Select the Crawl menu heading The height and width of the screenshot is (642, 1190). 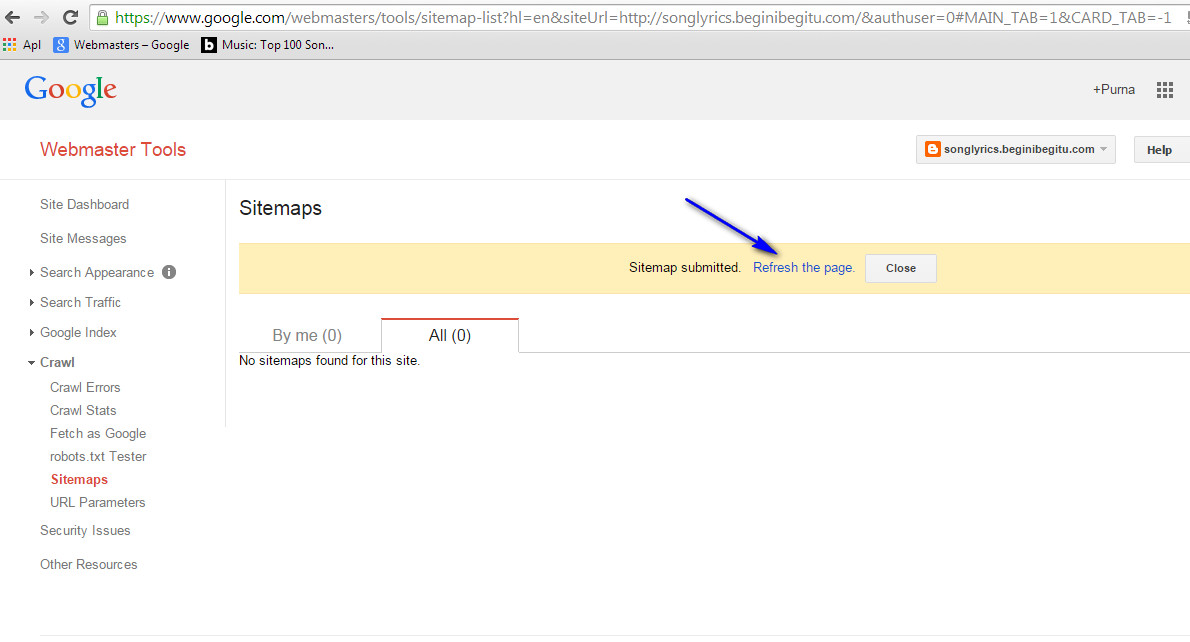57,363
